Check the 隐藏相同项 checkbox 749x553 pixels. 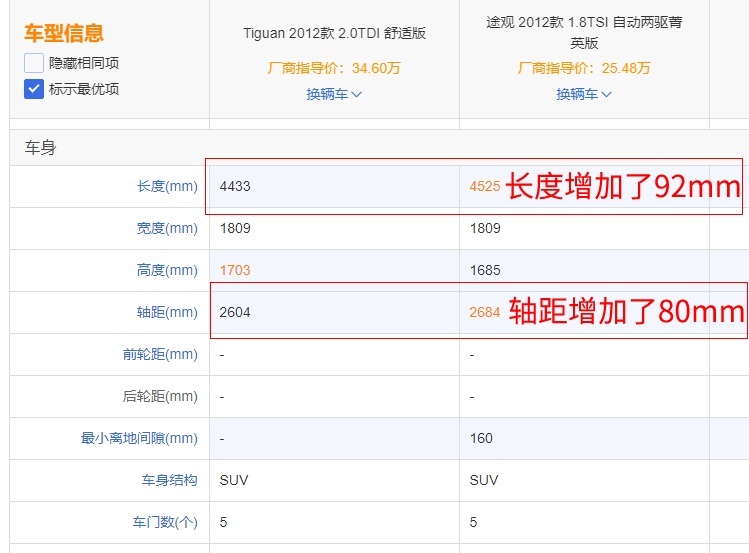34,63
